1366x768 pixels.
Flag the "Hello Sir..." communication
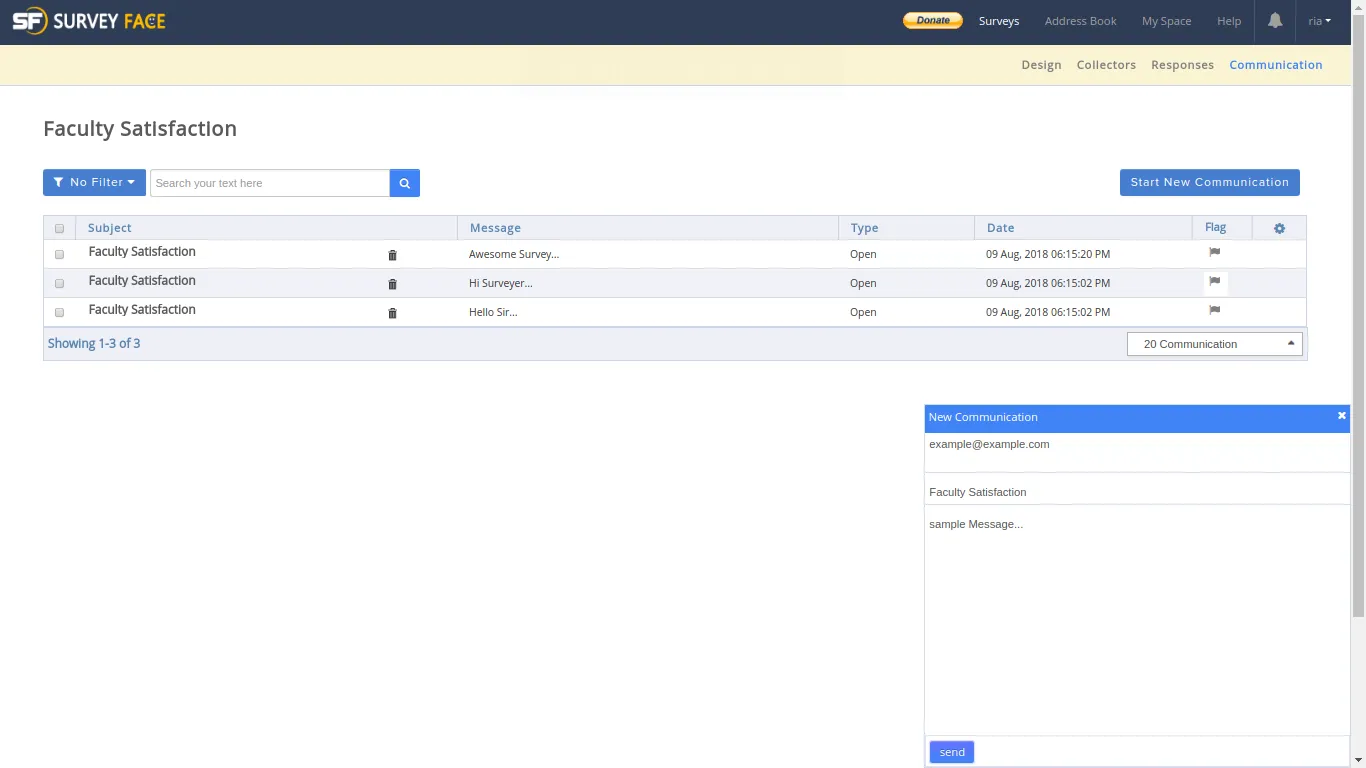coord(1214,311)
